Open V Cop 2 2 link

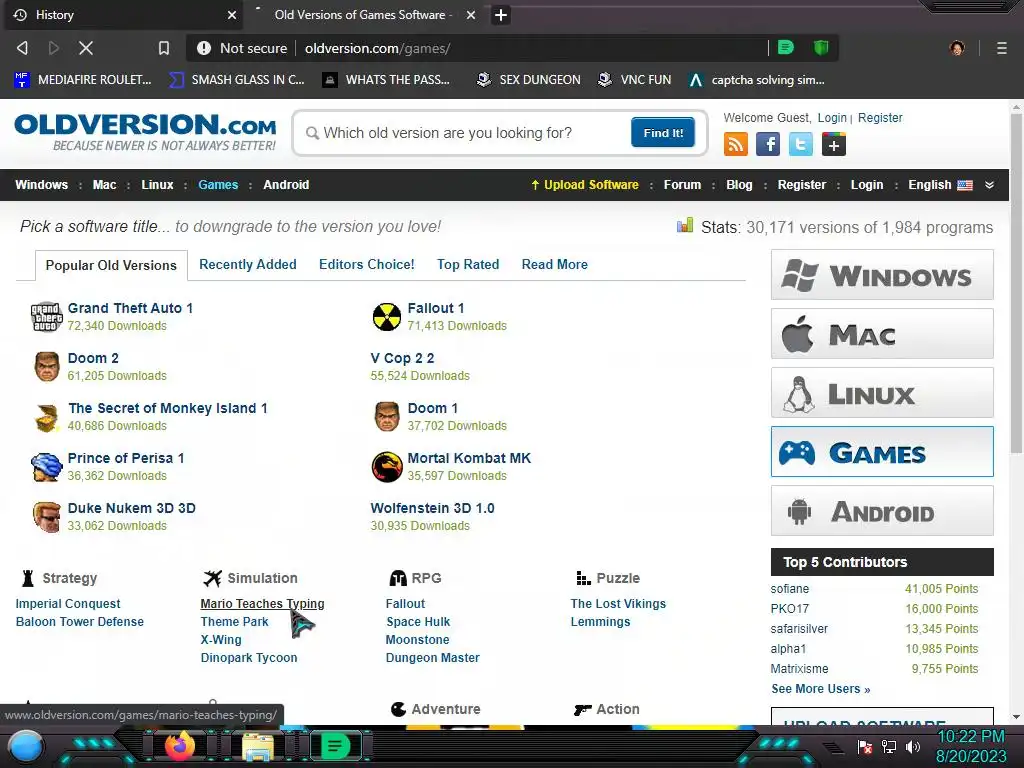pyautogui.click(x=402, y=358)
